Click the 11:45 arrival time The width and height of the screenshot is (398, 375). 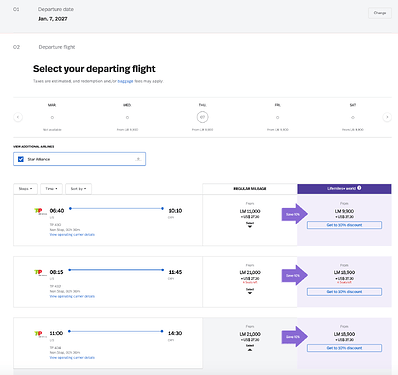[175, 272]
